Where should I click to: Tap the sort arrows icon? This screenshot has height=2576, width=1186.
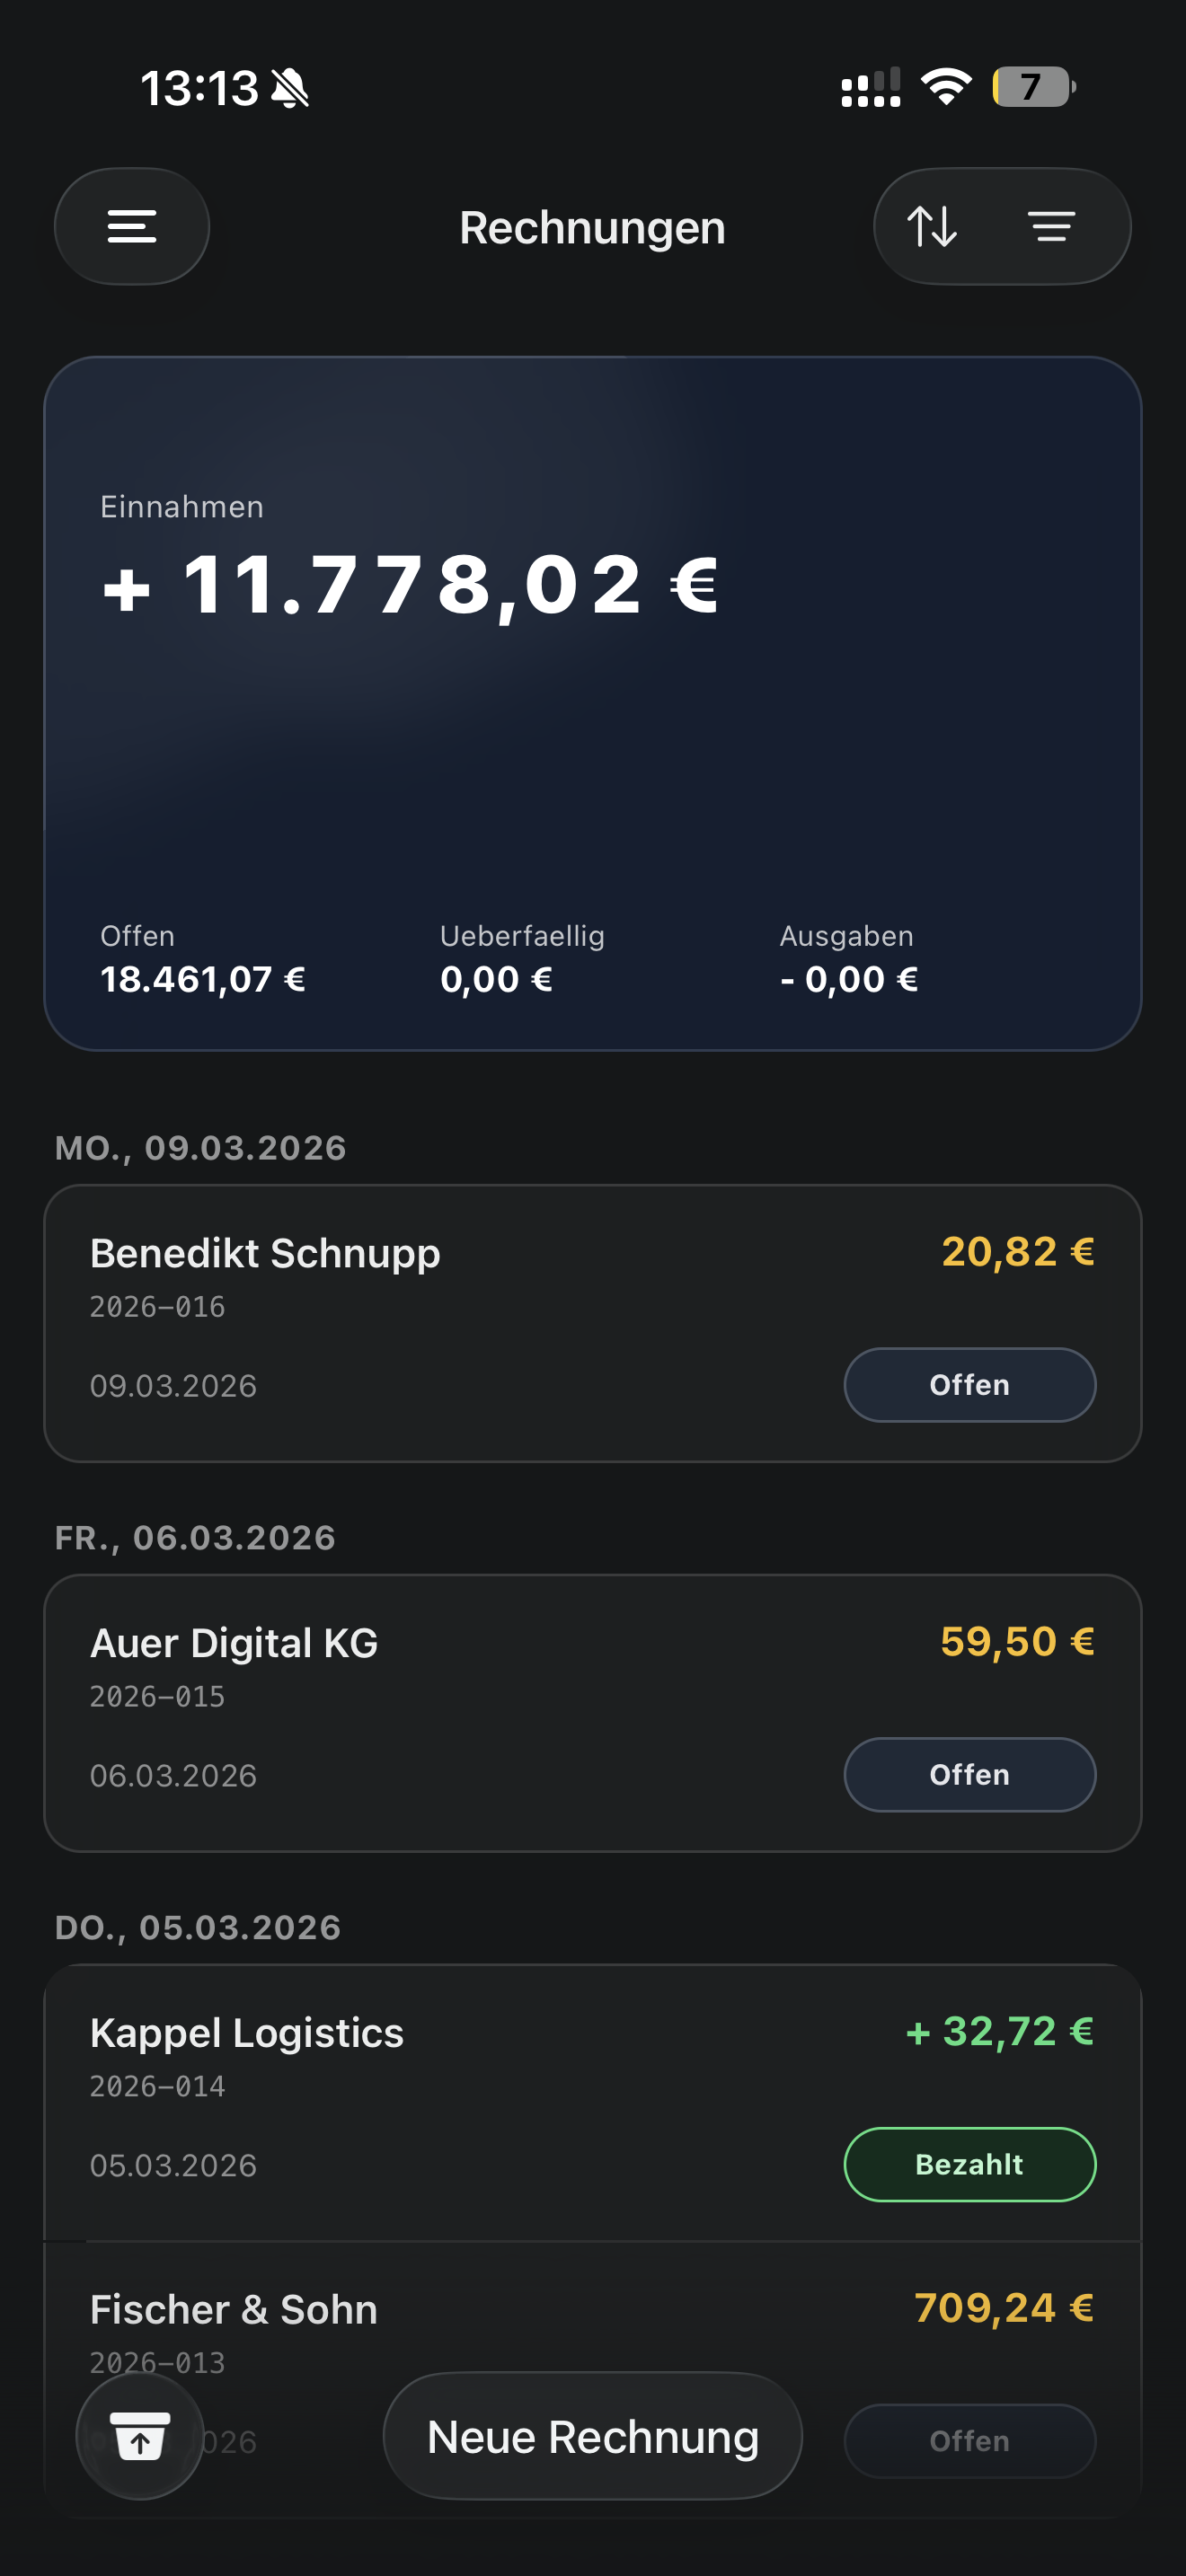point(932,226)
